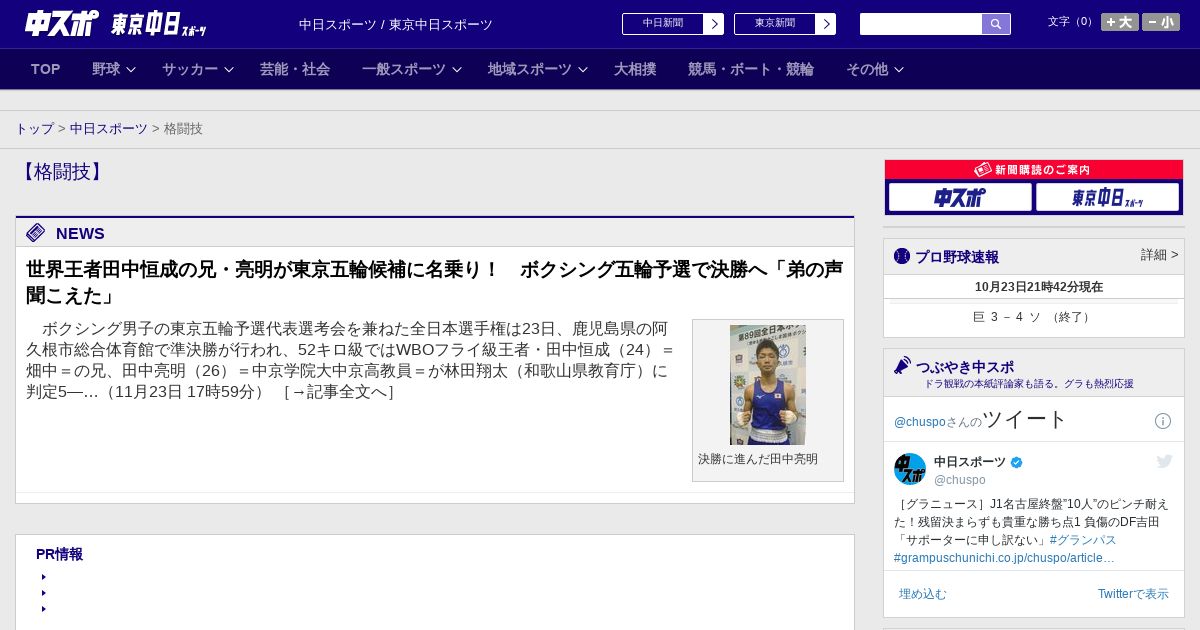Expand the 地域スポーツ chevron

click(583, 69)
